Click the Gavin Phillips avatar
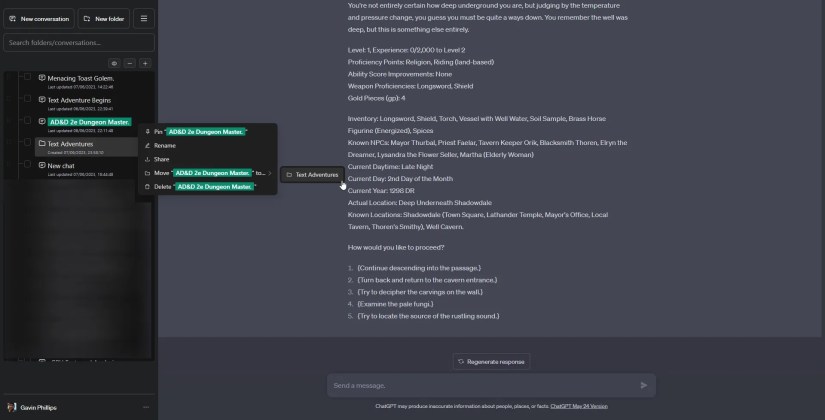 coord(12,407)
